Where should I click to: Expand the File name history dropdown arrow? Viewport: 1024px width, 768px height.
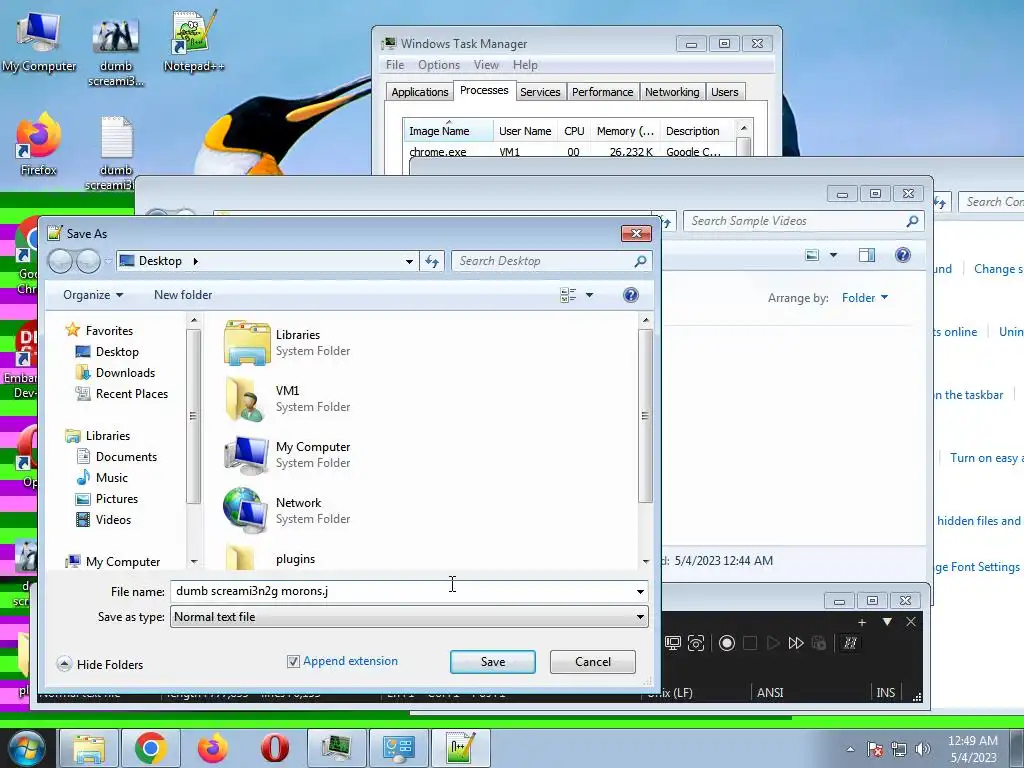(x=640, y=592)
